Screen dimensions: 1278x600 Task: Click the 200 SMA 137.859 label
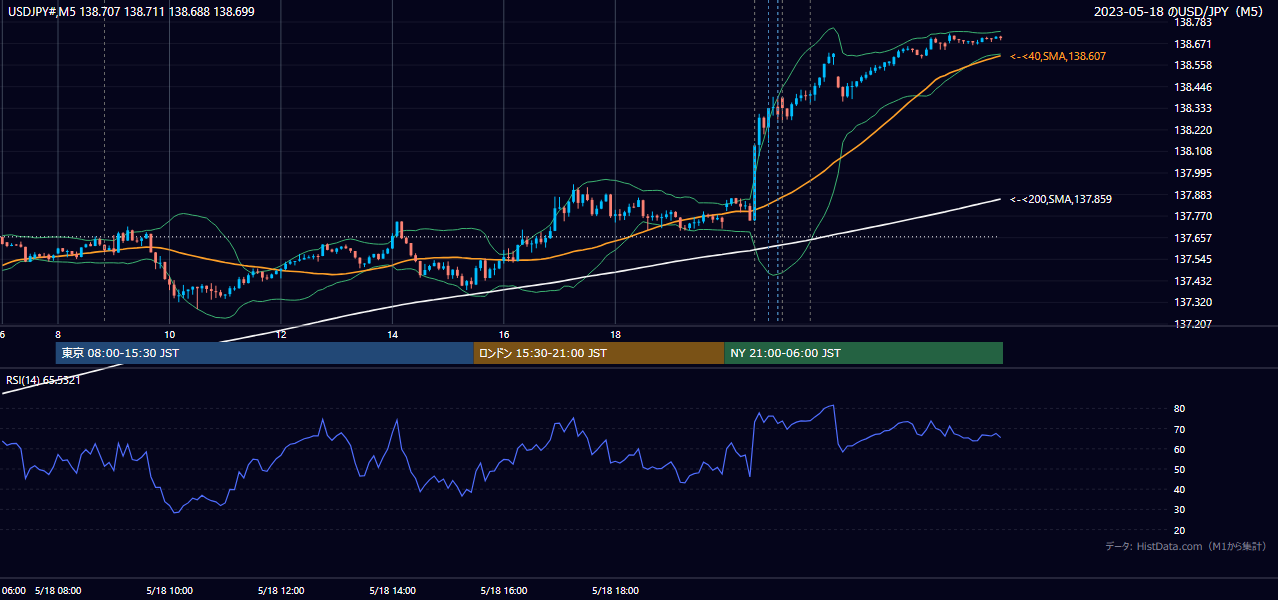(x=1061, y=200)
